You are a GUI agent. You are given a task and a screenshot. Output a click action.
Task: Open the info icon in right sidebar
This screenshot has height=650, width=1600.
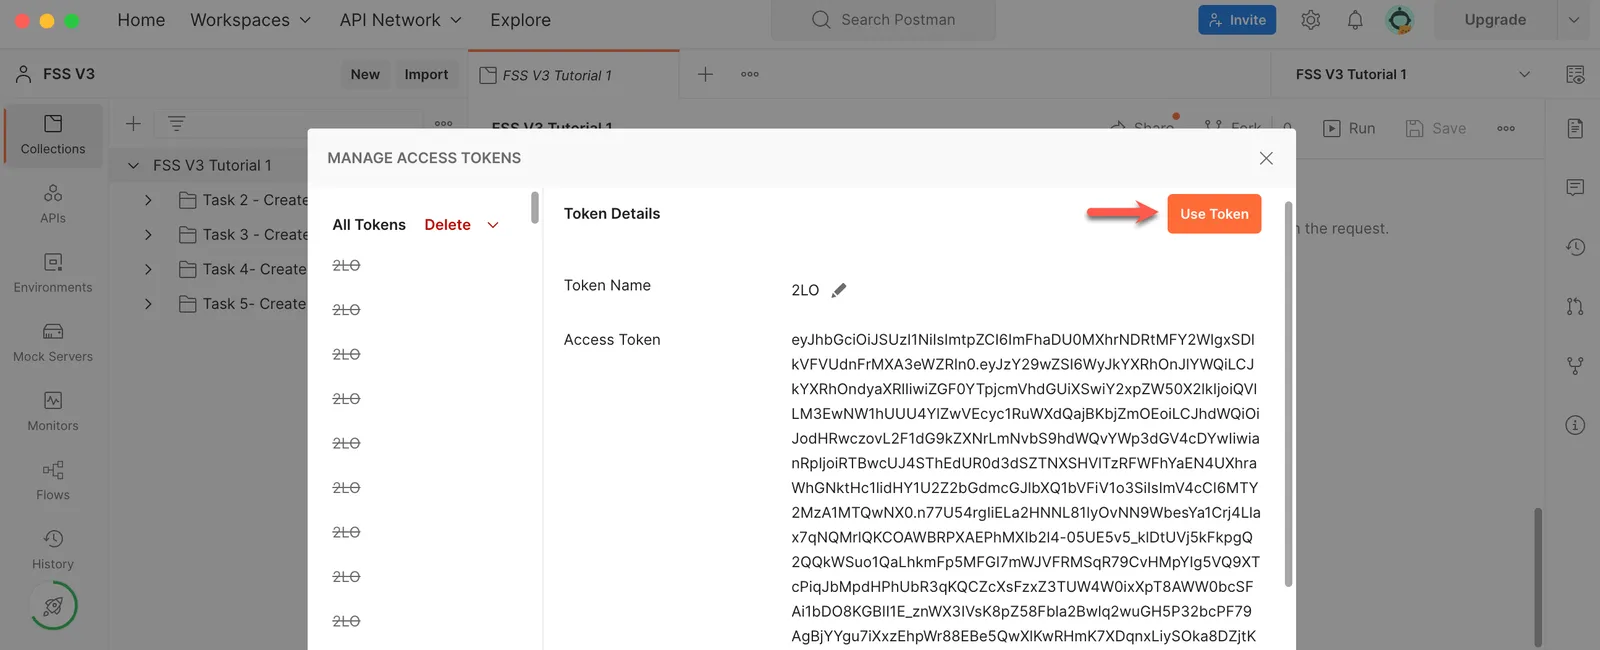coord(1575,425)
